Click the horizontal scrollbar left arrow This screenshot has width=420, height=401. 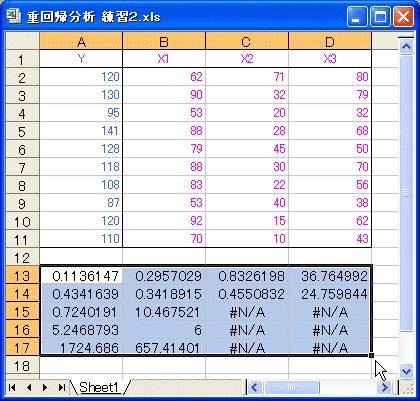tap(255, 387)
